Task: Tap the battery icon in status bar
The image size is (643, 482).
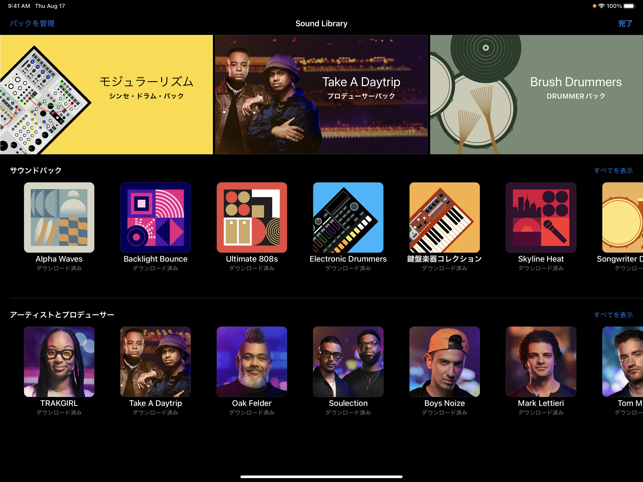Action: point(630,6)
